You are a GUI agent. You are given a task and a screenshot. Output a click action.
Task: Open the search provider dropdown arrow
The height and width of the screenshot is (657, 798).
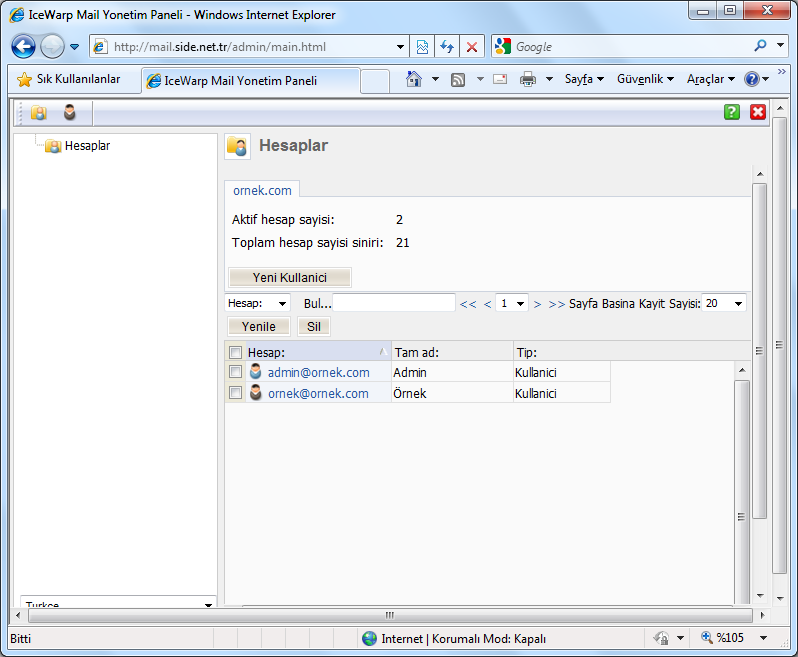click(780, 45)
